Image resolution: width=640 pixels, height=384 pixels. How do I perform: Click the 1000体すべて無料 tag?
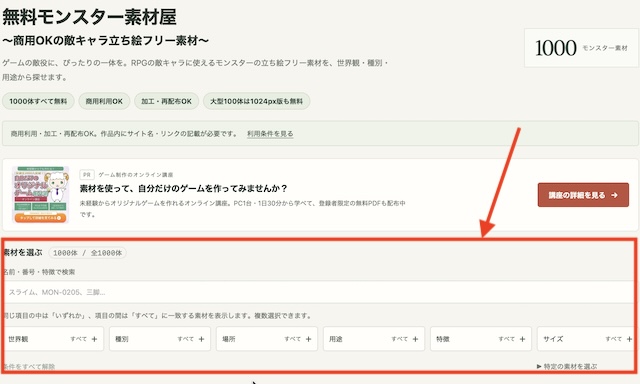(x=38, y=101)
